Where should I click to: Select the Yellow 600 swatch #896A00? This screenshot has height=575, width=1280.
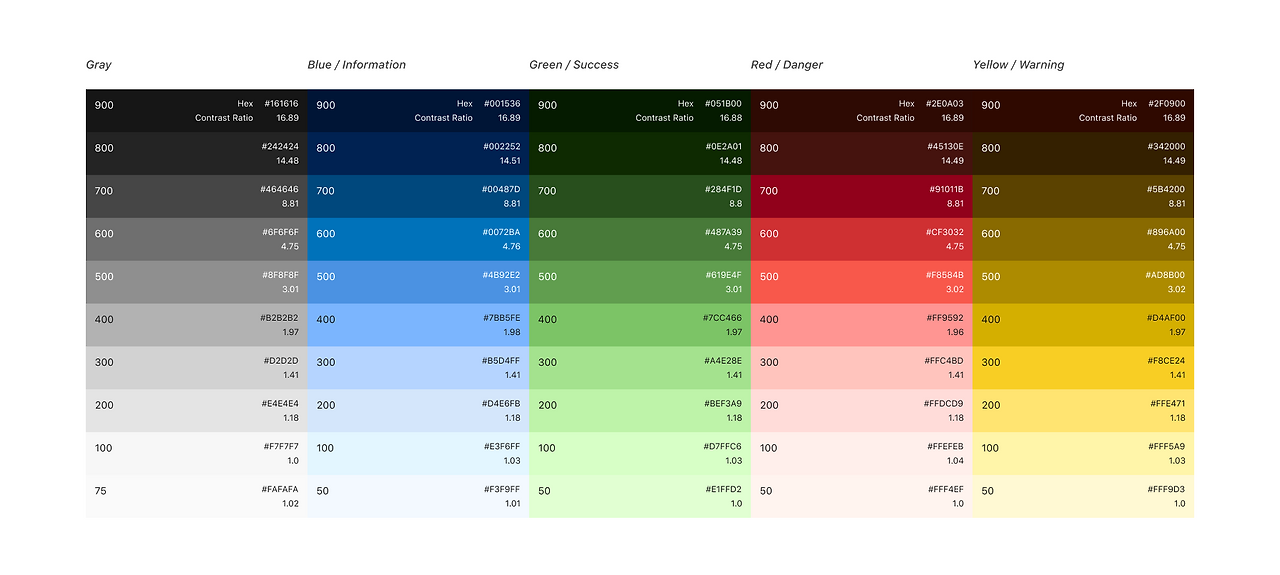click(x=1084, y=240)
